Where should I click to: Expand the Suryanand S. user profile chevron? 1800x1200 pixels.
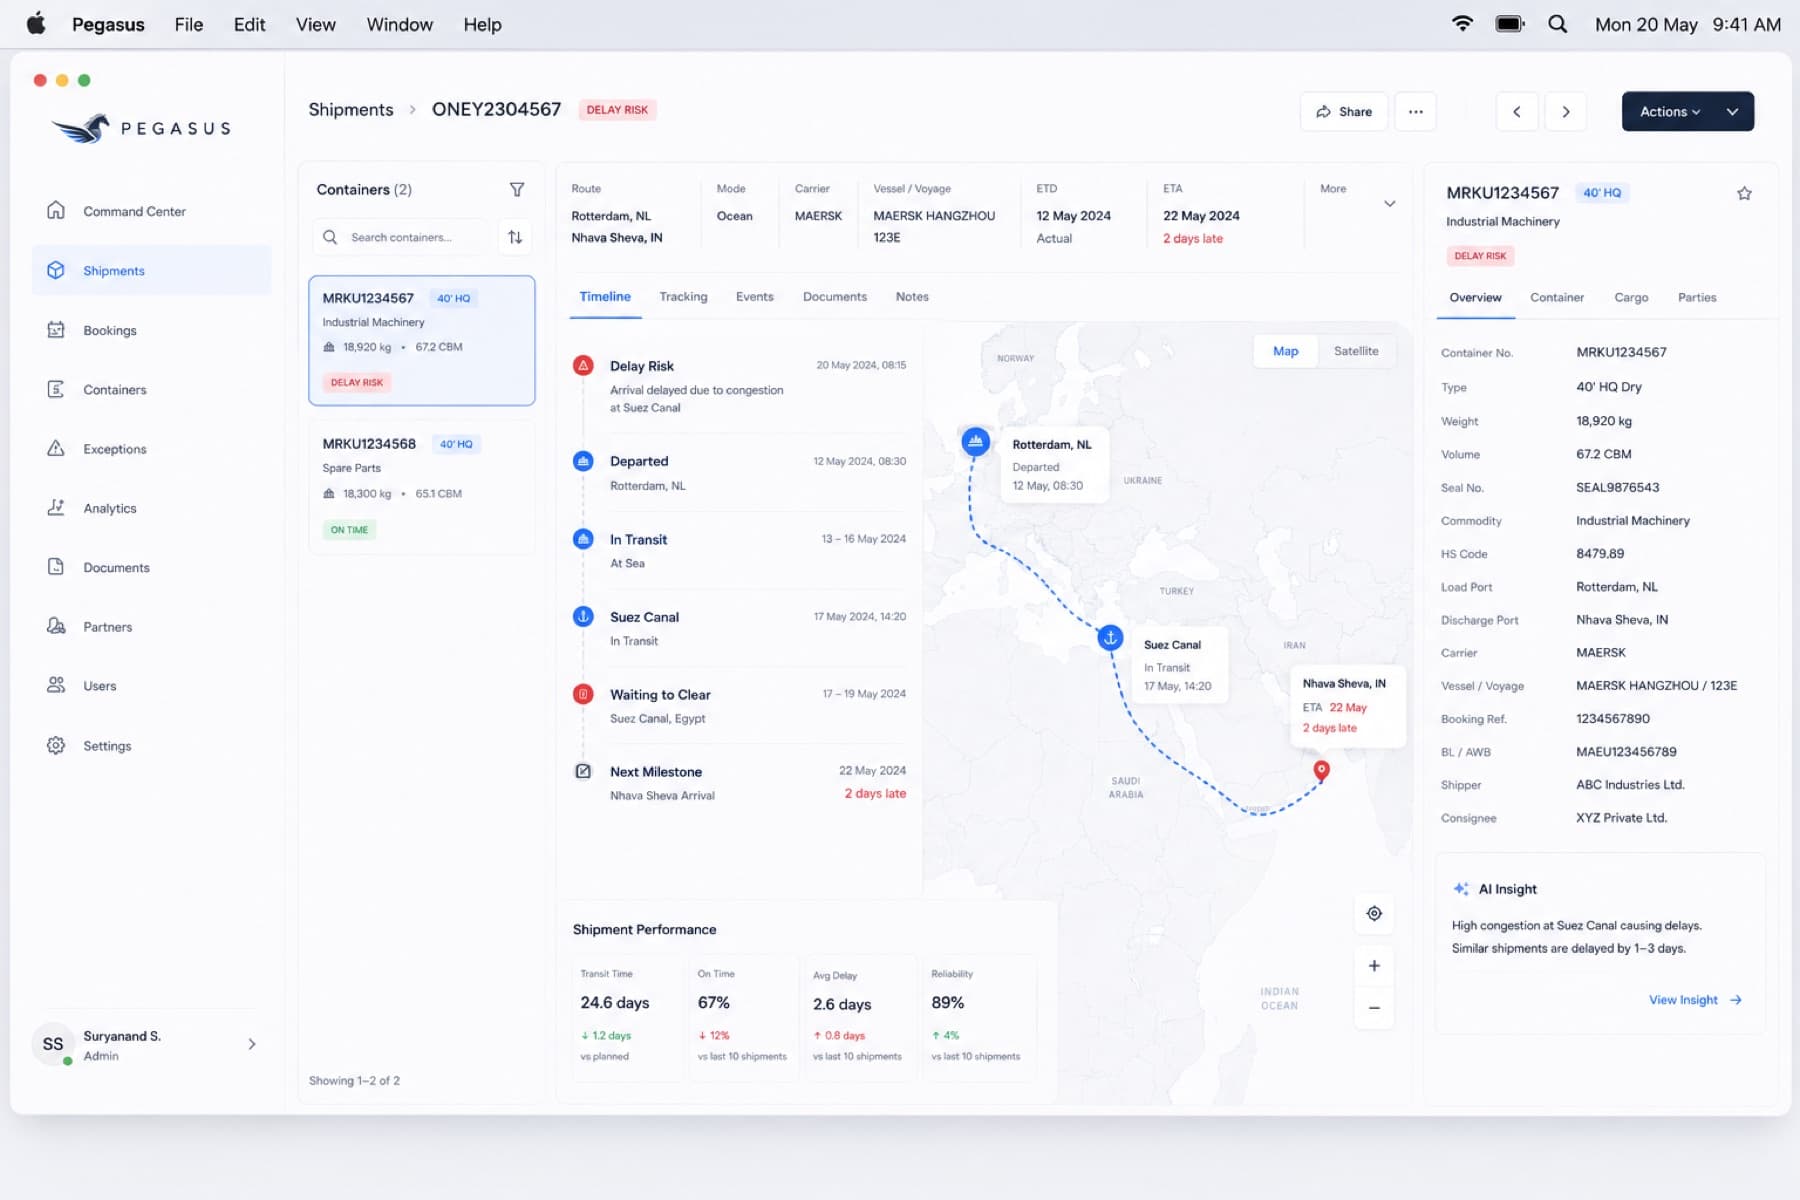click(x=252, y=1044)
